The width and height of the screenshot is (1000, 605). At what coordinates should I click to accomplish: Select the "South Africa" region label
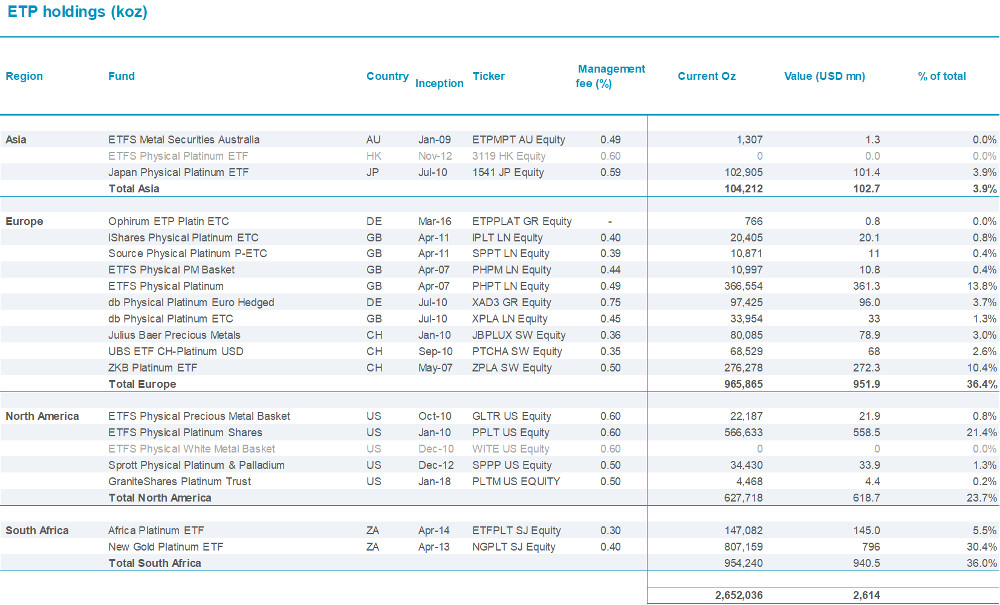[x=37, y=531]
